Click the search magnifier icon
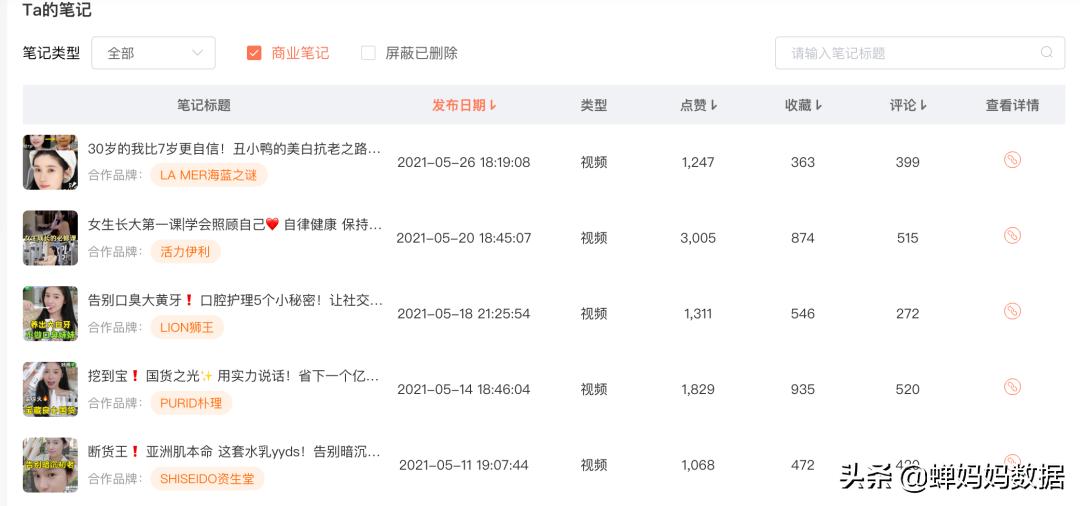1080x506 pixels. click(1046, 53)
